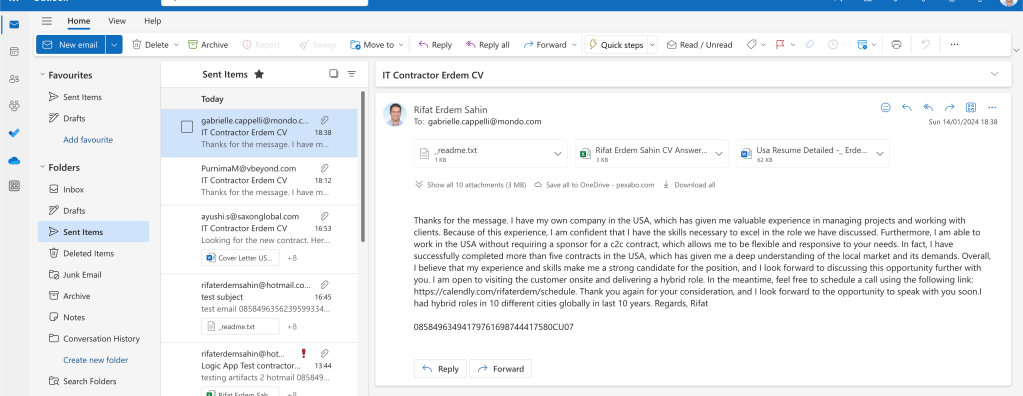This screenshot has height=396, width=1023.
Task: Click the Reply button below the message
Action: coord(440,369)
